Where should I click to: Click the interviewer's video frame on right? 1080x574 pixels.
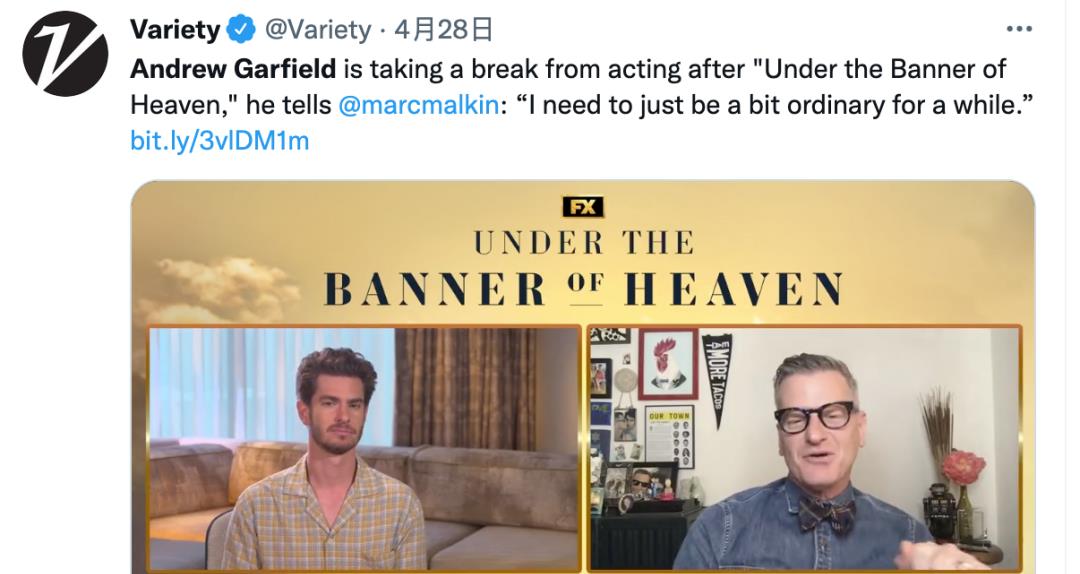click(x=804, y=448)
